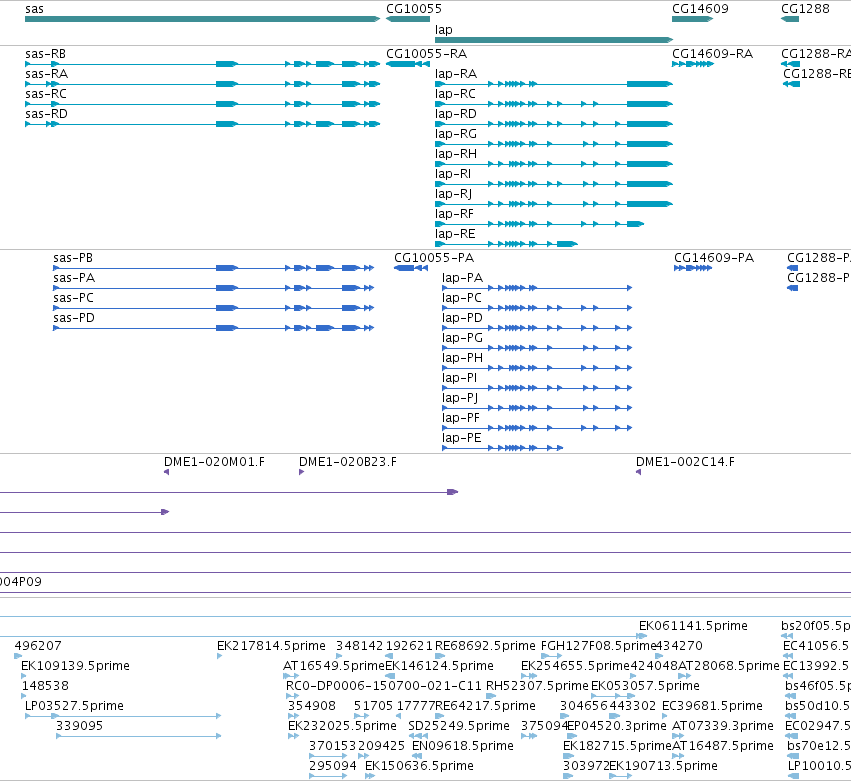Open the EK061141.5prime EST label
The image size is (851, 781).
pos(694,626)
